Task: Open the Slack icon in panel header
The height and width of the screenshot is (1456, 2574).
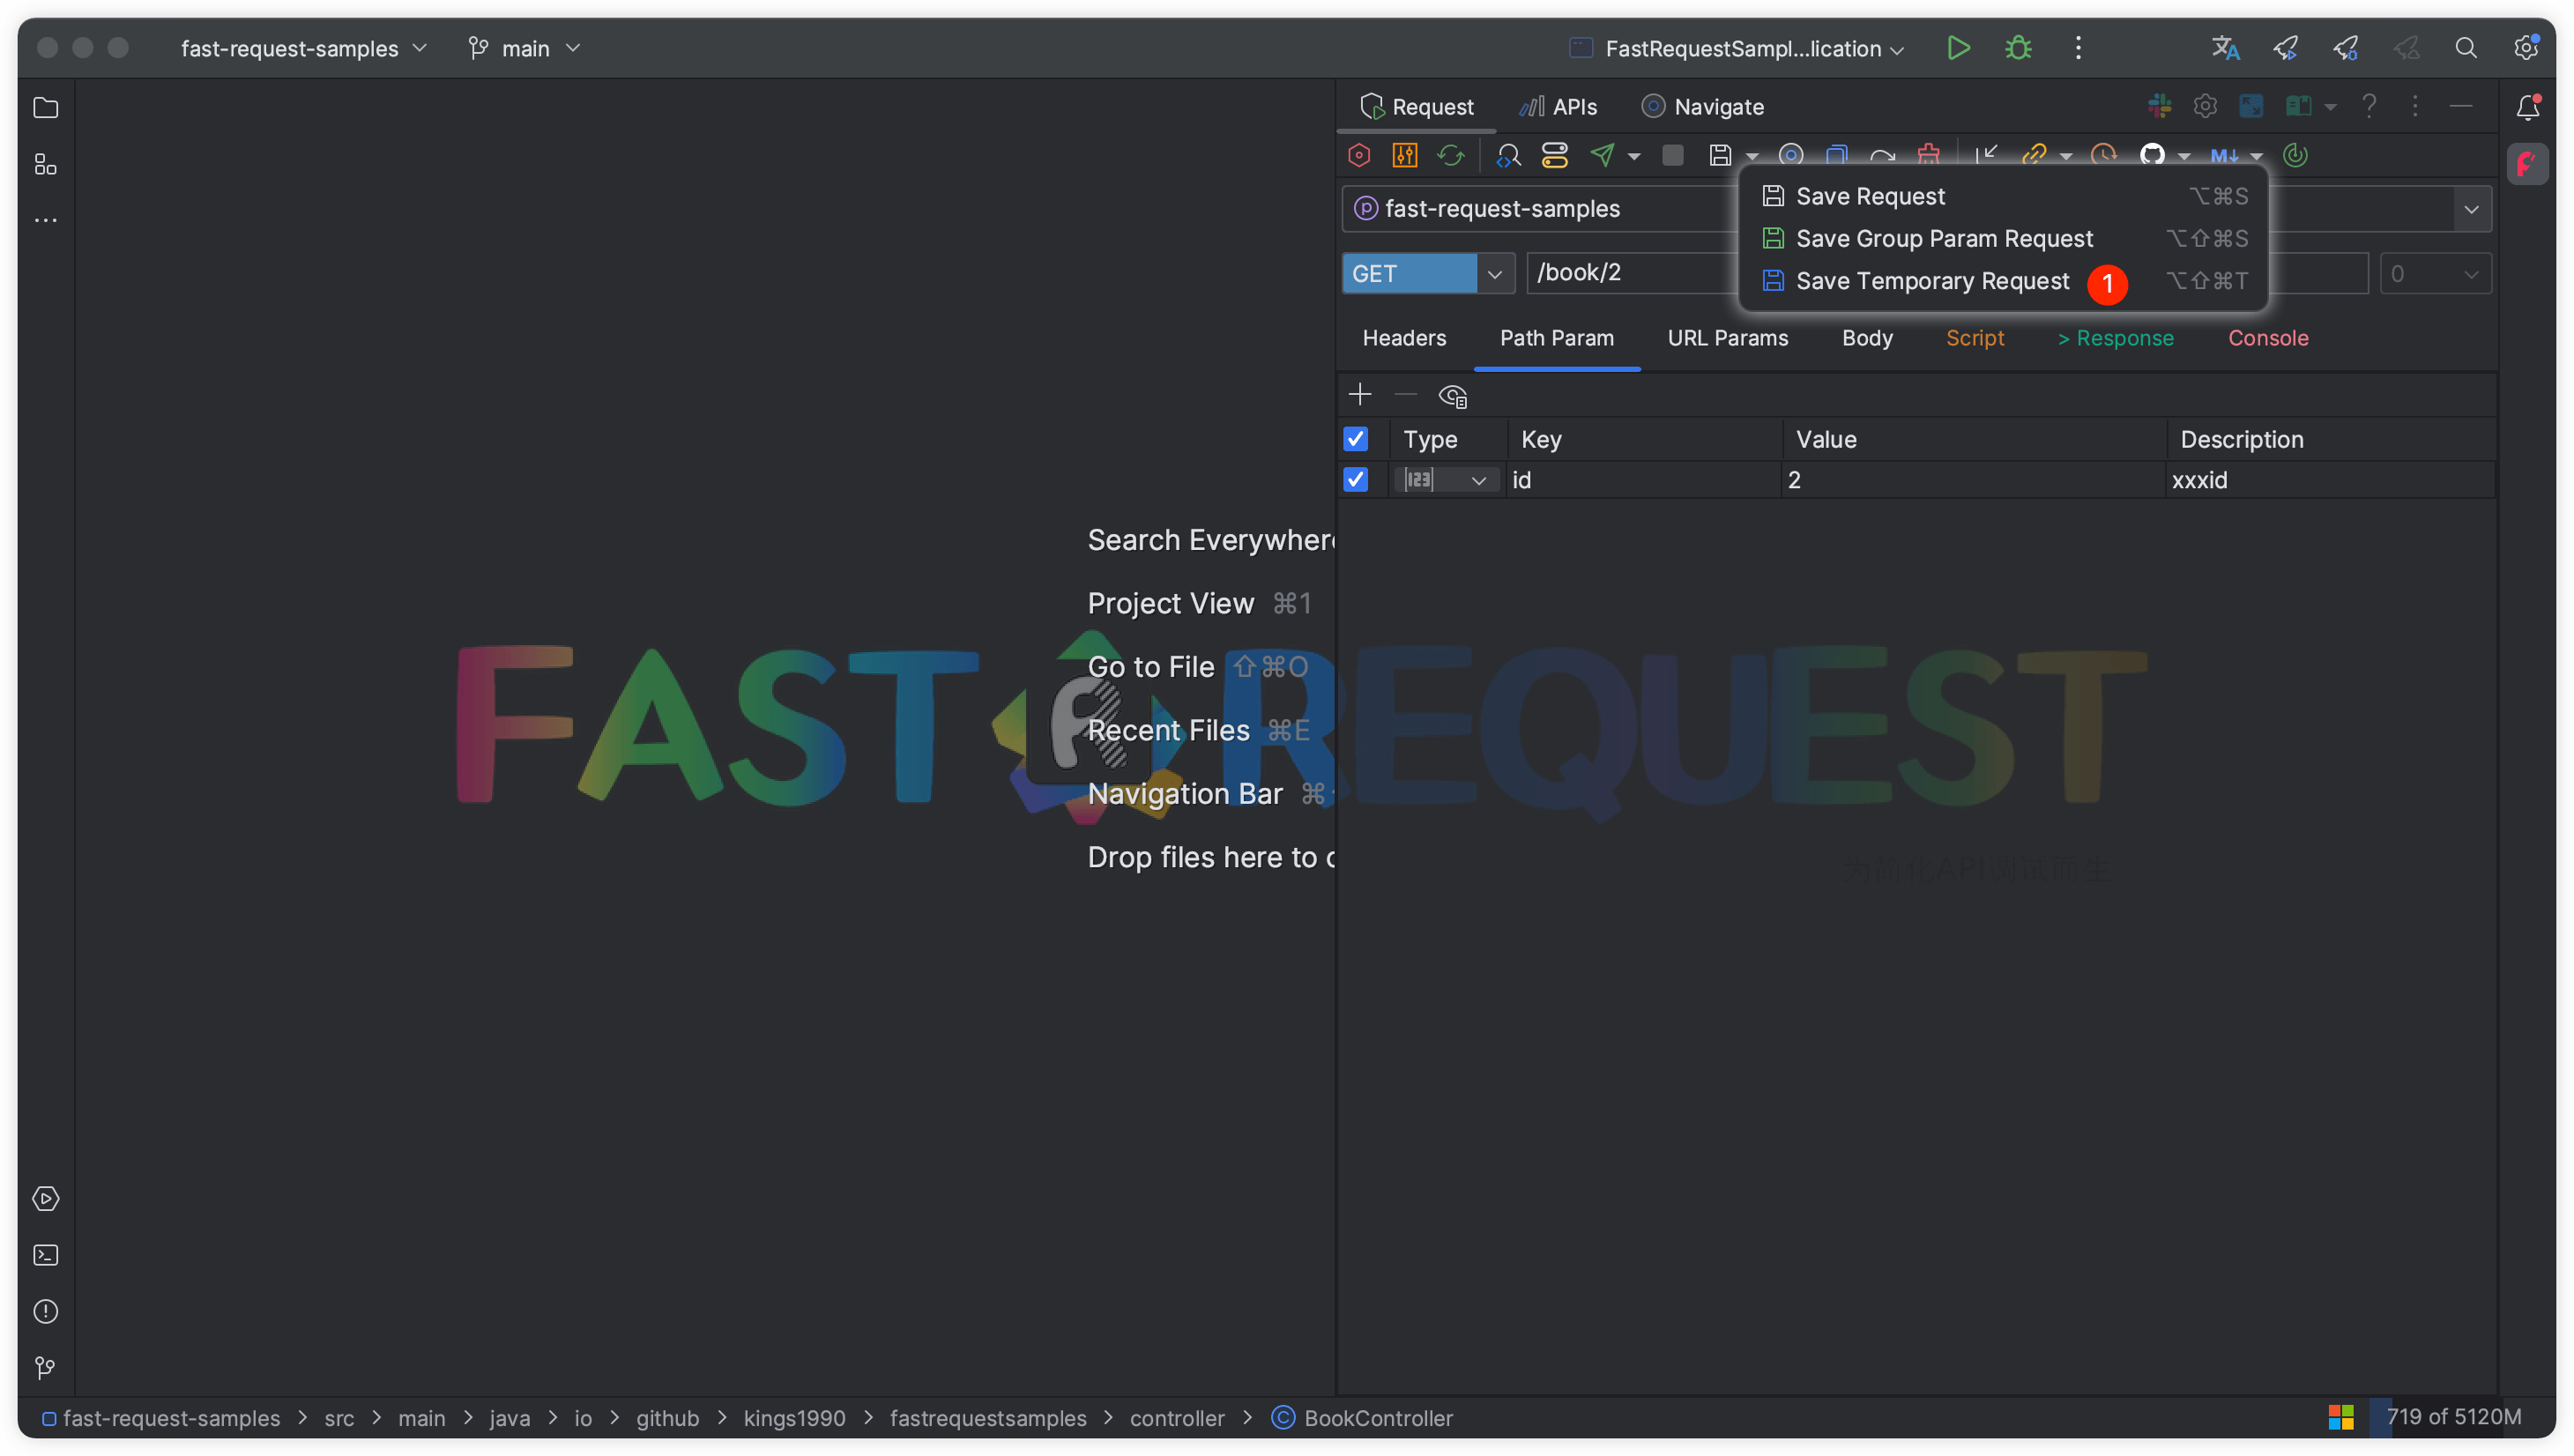Action: click(2159, 106)
